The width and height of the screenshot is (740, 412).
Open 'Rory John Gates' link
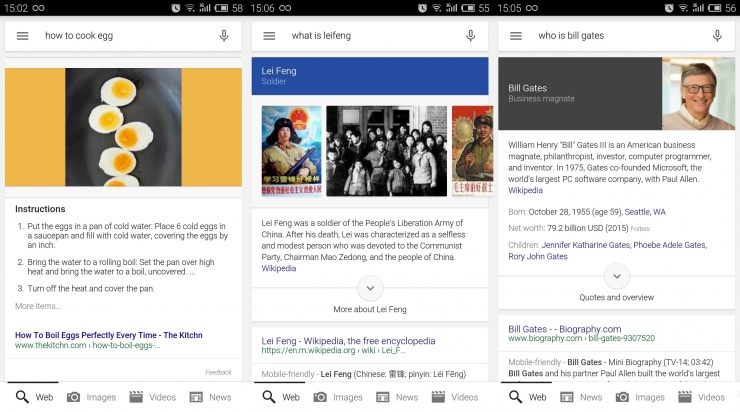[x=538, y=256]
